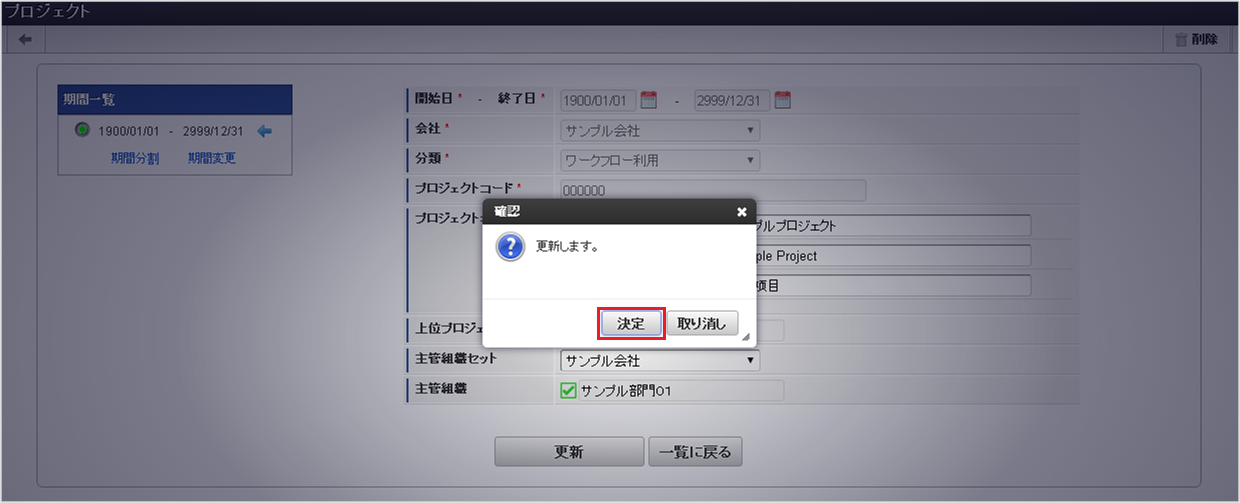The width and height of the screenshot is (1240, 503).
Task: Open the 主管組織セット dropdown
Action: pyautogui.click(x=659, y=360)
